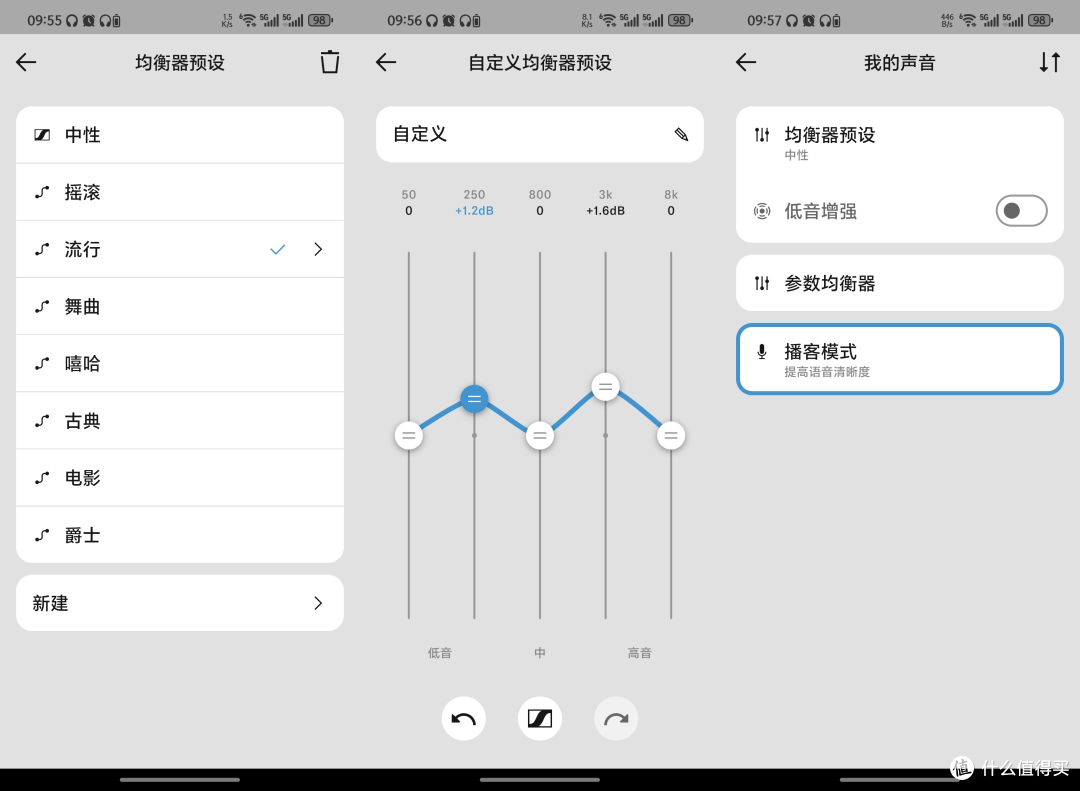
Task: Tap the +1.2dB value label
Action: click(475, 211)
